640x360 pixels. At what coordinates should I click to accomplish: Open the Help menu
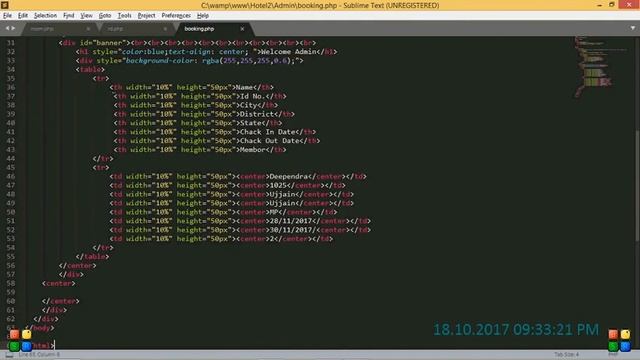(x=203, y=16)
